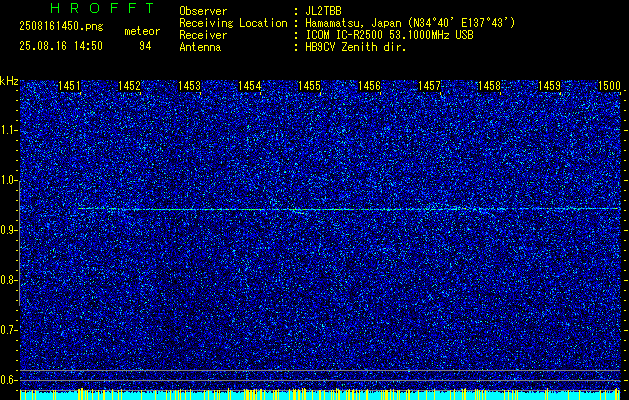This screenshot has width=629, height=400.
Task: Click the Receiver label
Action: click(203, 35)
